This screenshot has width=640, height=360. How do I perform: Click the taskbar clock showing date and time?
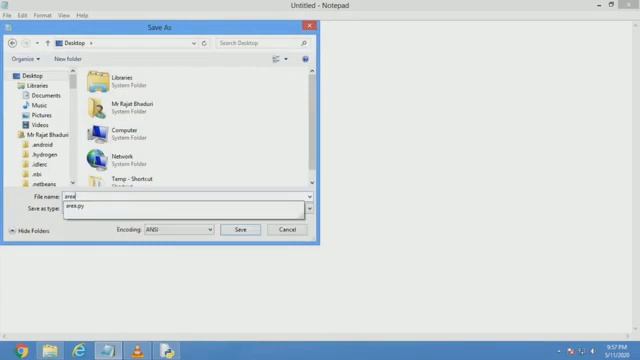[x=616, y=351]
